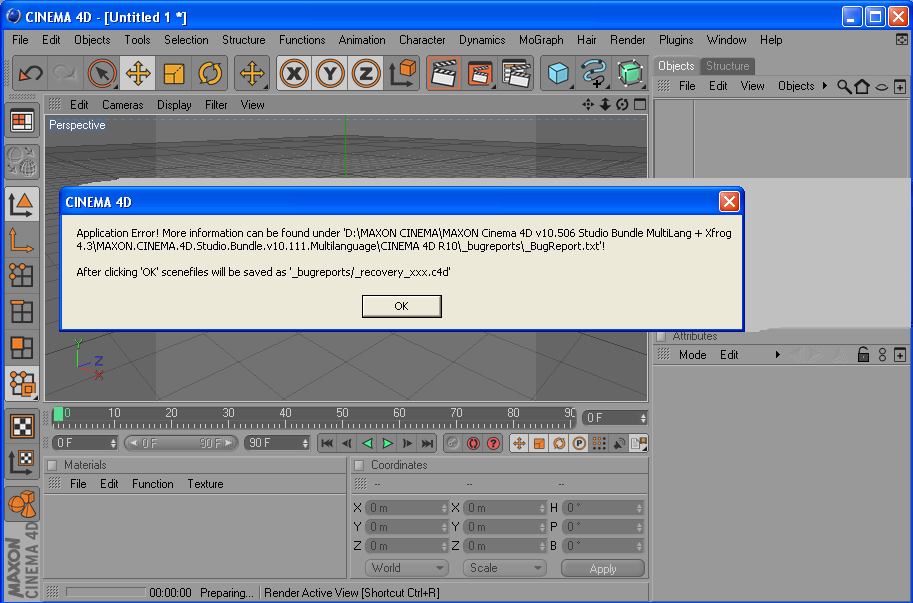Toggle Z axis lock
Screen dimensions: 913x603
pyautogui.click(x=366, y=73)
